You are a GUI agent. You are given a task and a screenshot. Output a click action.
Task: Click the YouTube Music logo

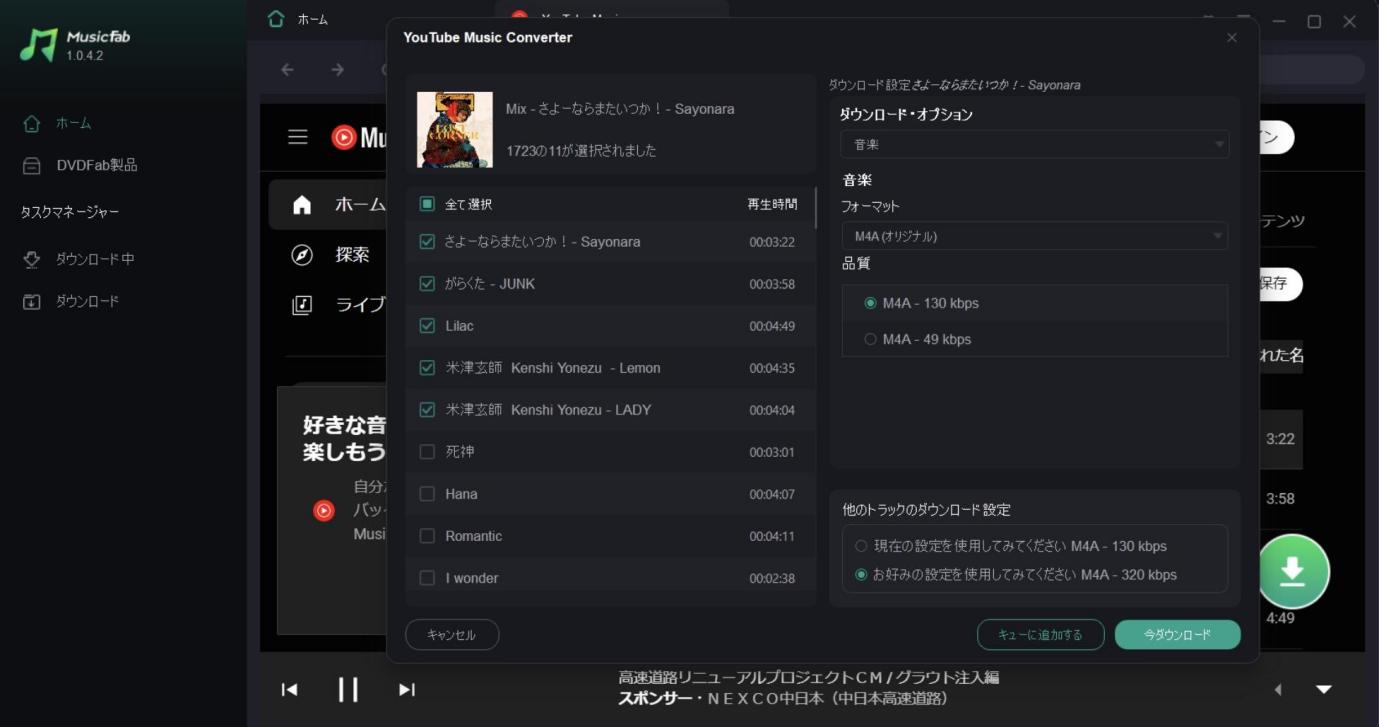tap(360, 137)
